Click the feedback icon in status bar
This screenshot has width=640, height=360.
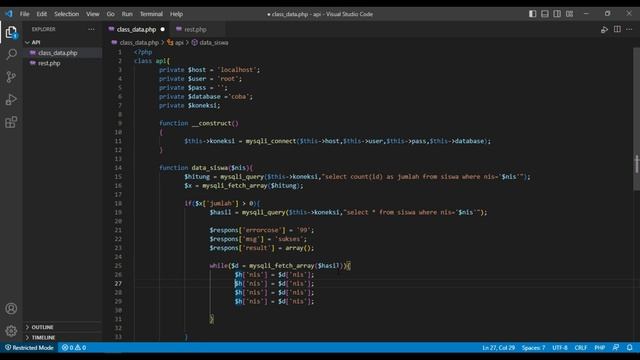coord(616,347)
